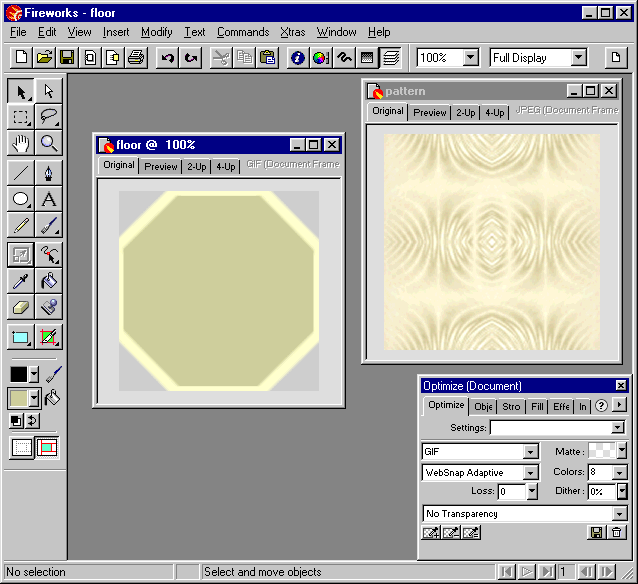Toggle the Layers panel toolbar button

pyautogui.click(x=391, y=58)
